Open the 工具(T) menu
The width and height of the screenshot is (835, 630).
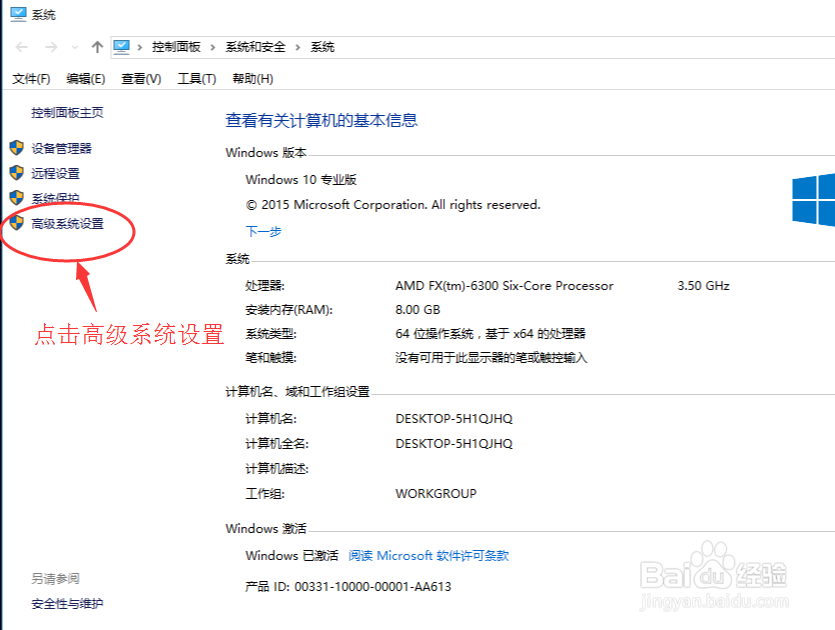[x=197, y=79]
